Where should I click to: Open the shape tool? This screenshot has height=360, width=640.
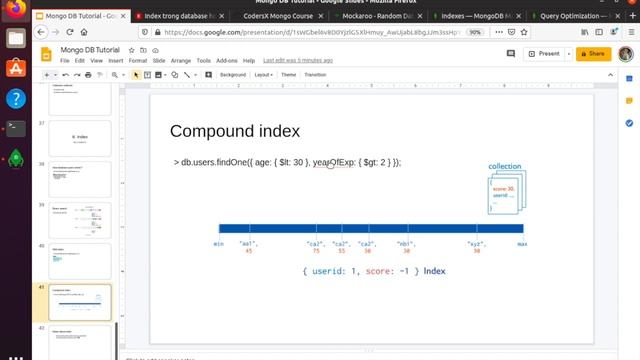[175, 75]
